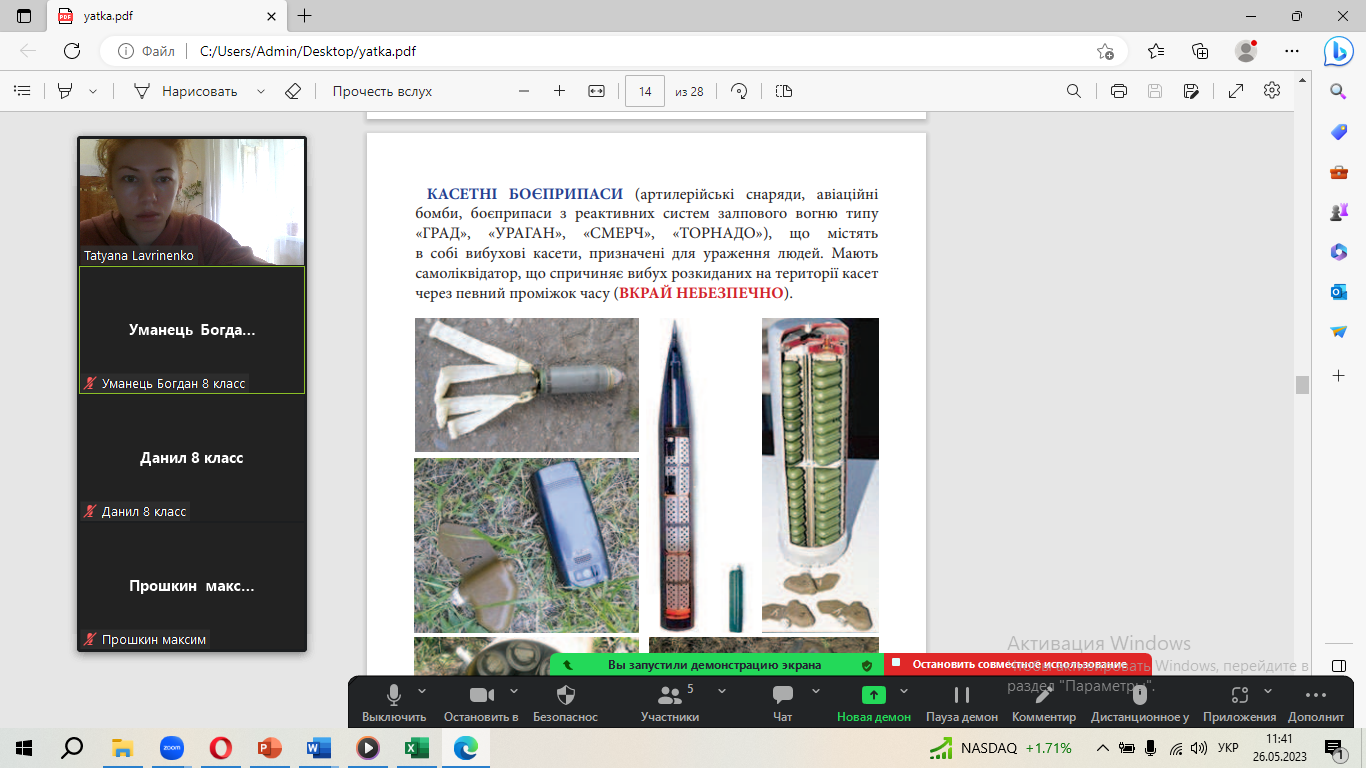The height and width of the screenshot is (768, 1366).
Task: Stop video in Zoom toolbar
Action: [x=481, y=701]
